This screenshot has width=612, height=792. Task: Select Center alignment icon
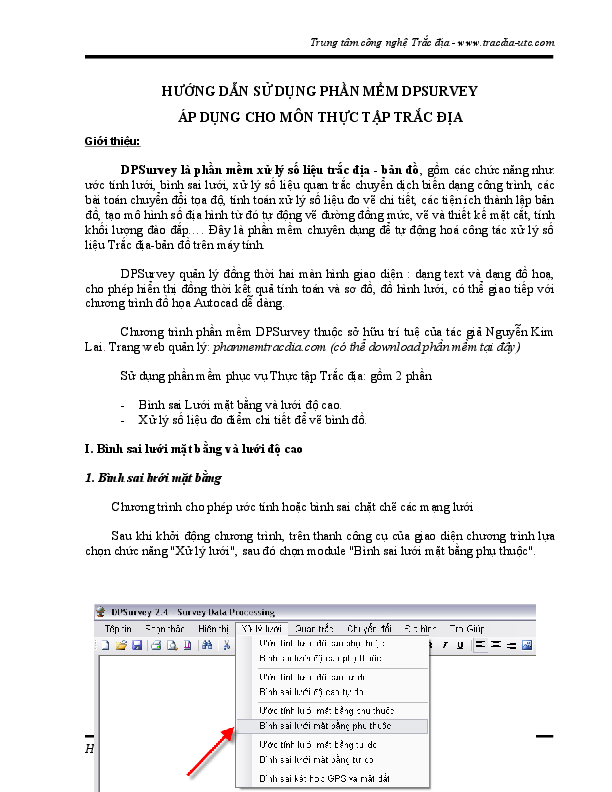click(496, 645)
